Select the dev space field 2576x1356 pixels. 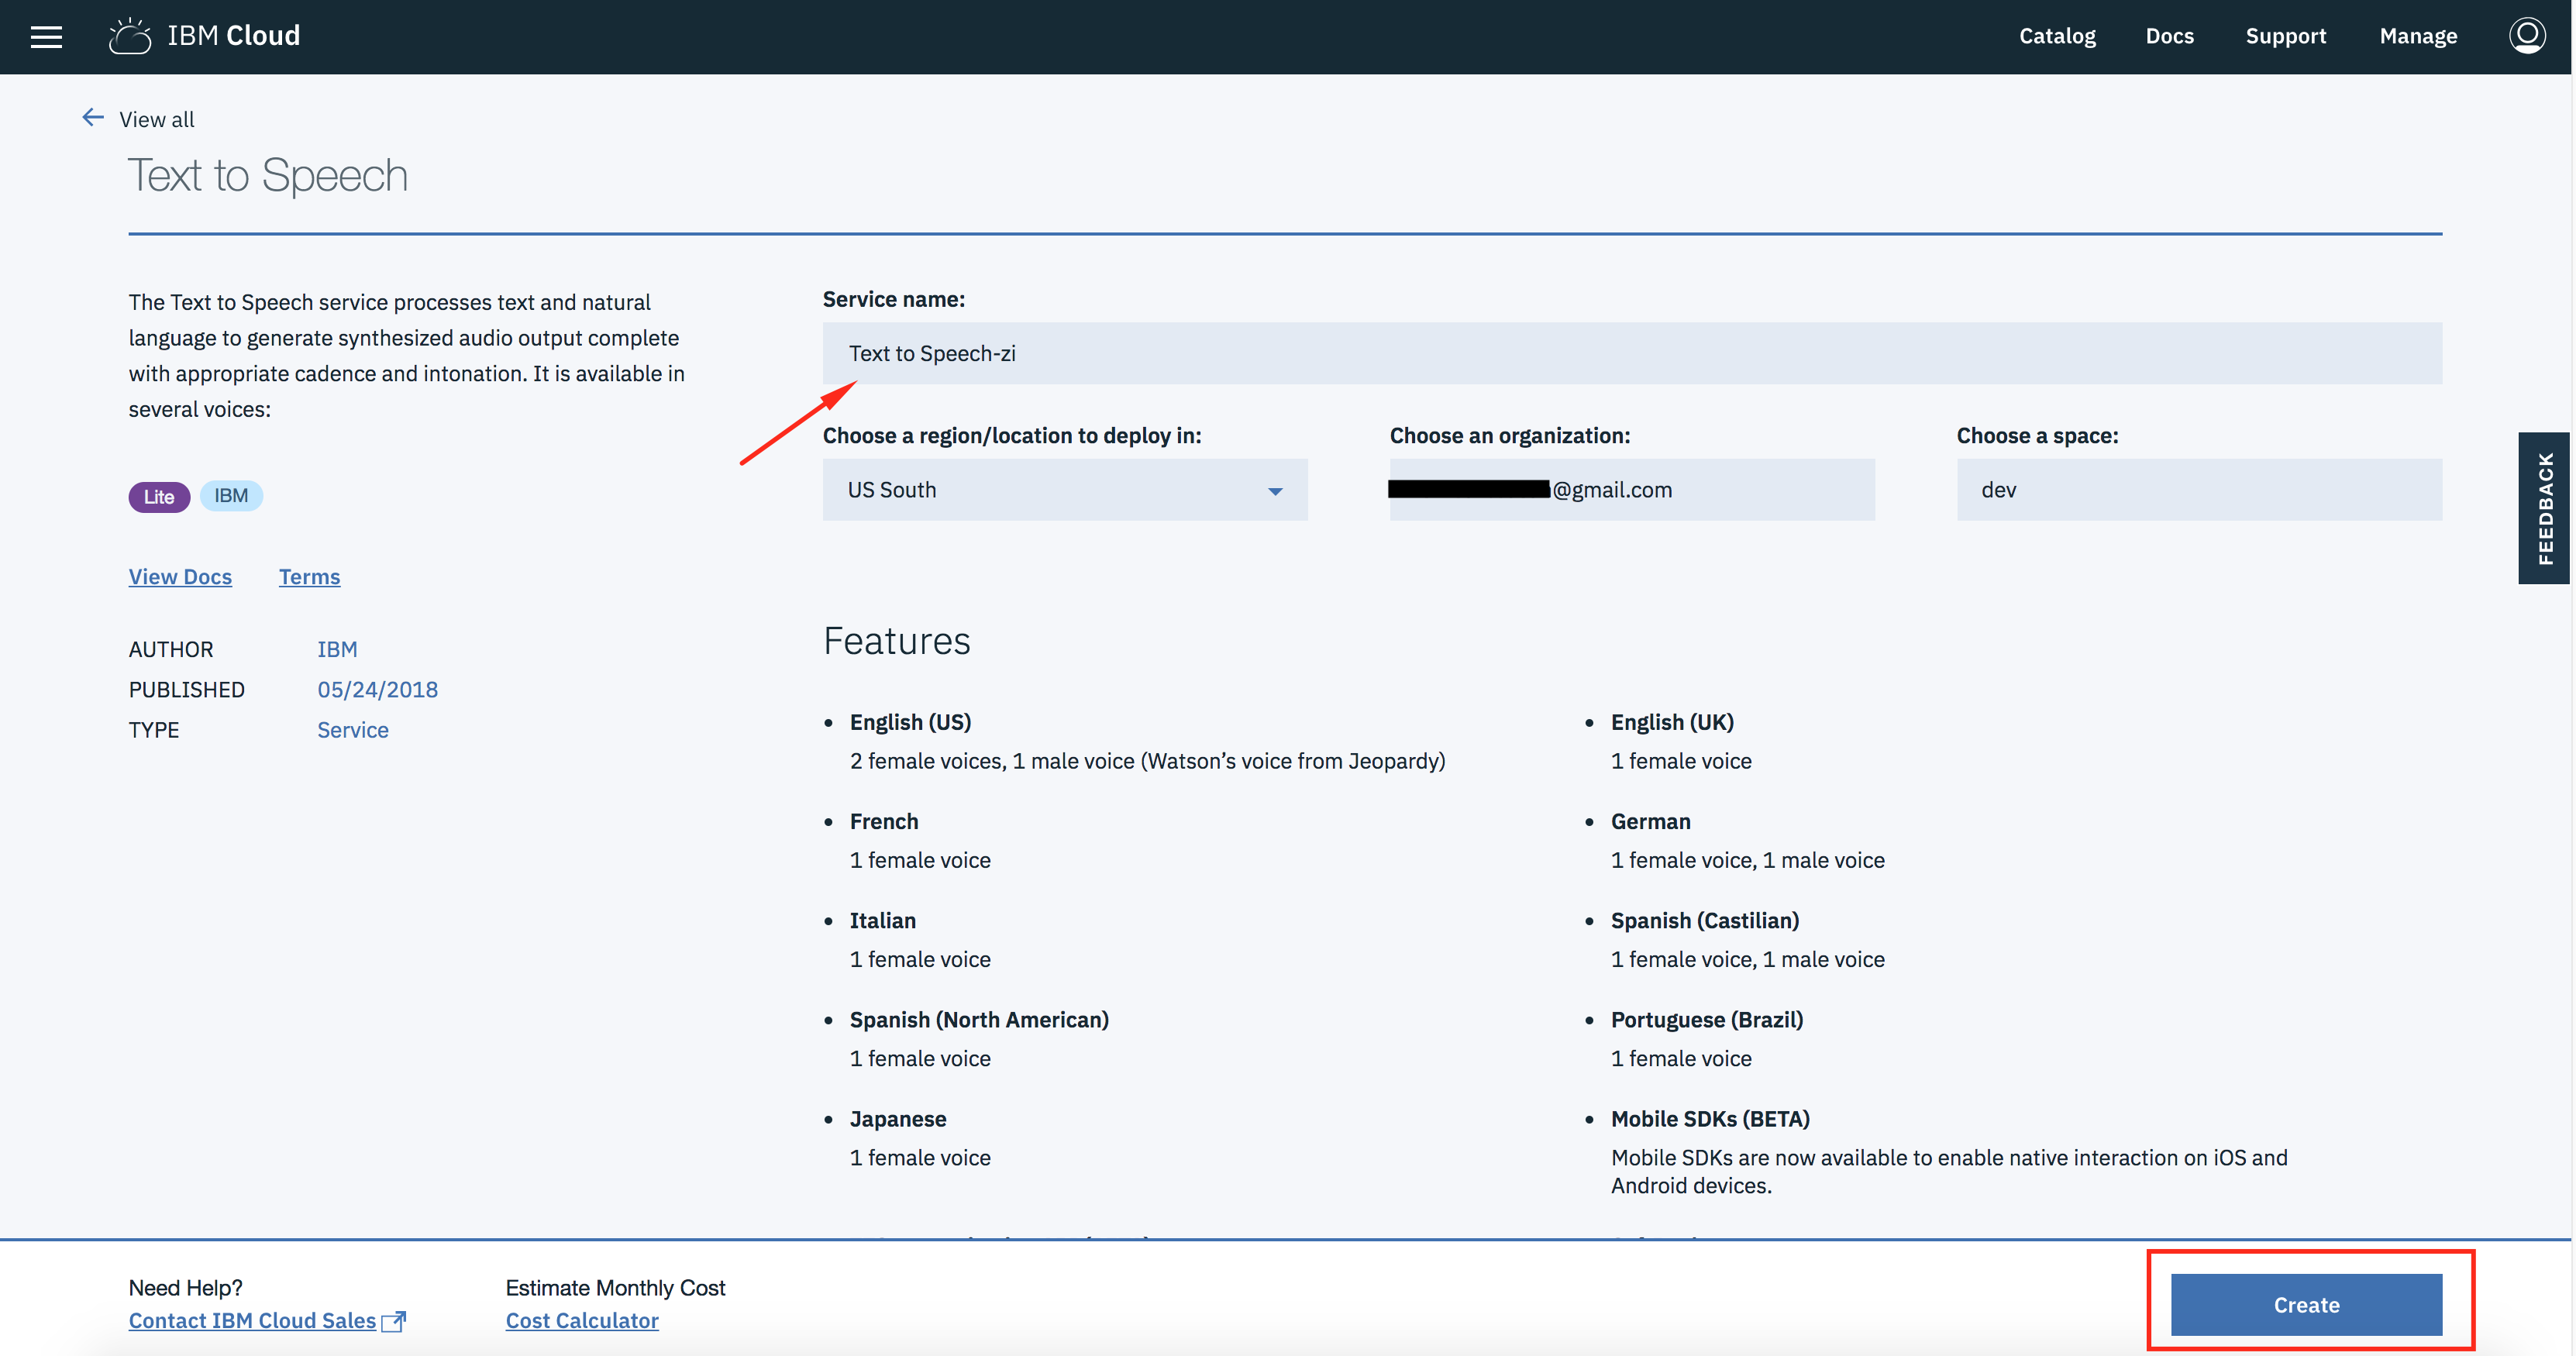pos(2199,490)
